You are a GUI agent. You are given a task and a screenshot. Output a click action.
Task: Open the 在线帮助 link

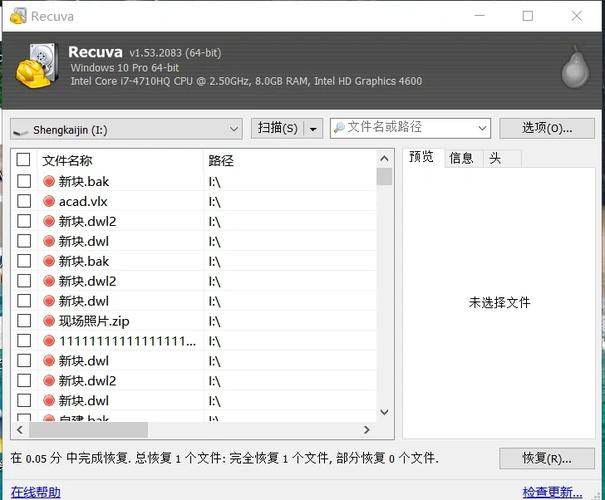click(x=35, y=492)
